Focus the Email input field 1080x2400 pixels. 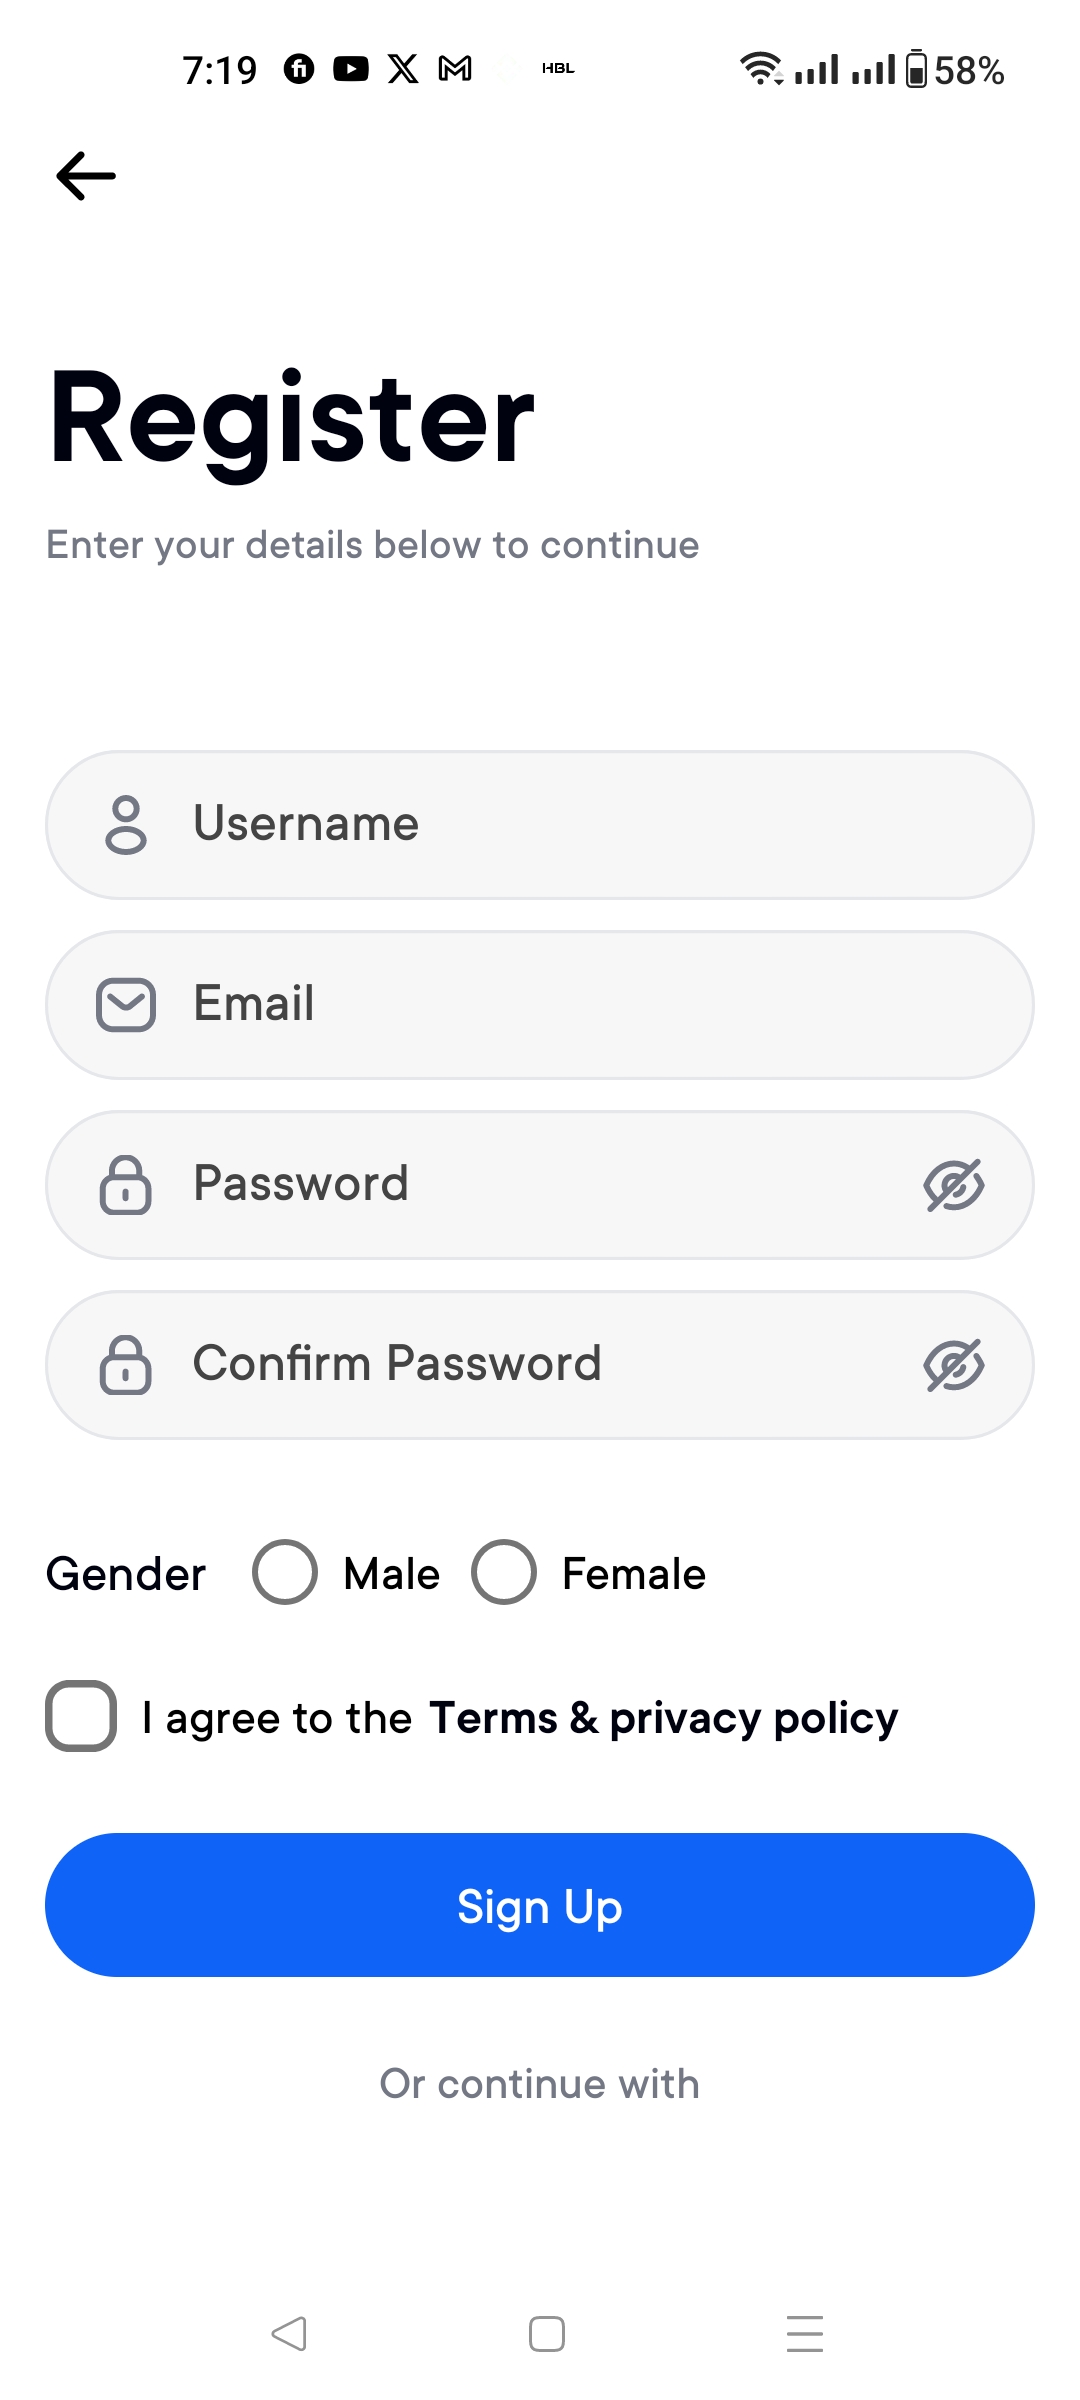coord(540,1005)
